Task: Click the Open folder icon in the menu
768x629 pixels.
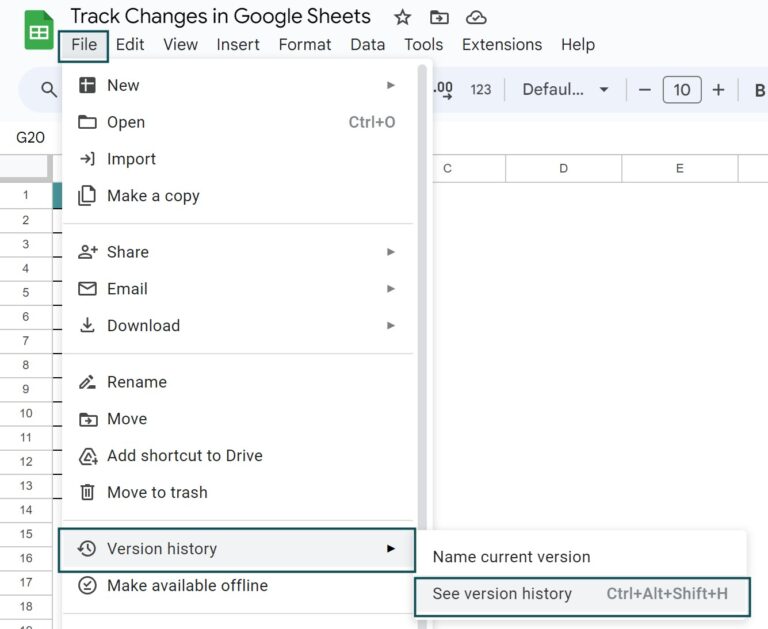Action: click(87, 121)
